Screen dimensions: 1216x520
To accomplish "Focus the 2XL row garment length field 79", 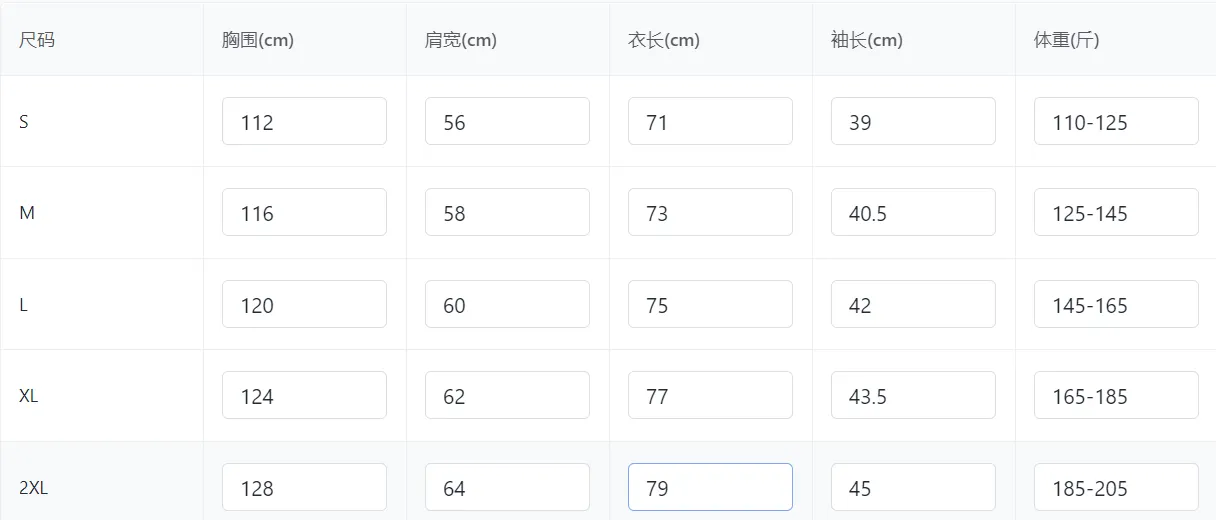I will pyautogui.click(x=710, y=487).
